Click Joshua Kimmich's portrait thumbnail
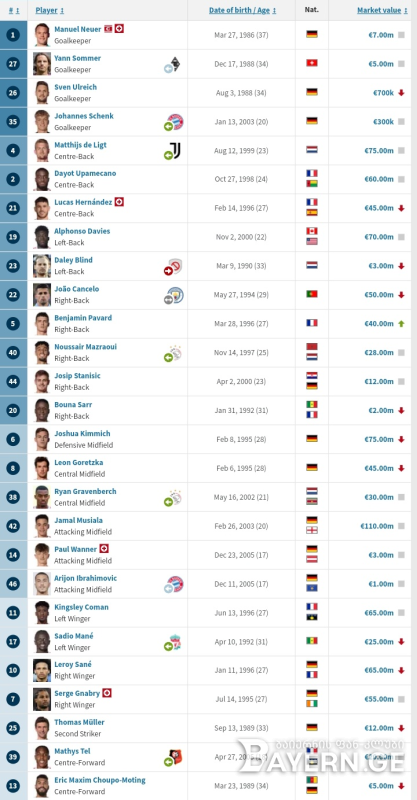This screenshot has height=800, width=417. point(42,439)
